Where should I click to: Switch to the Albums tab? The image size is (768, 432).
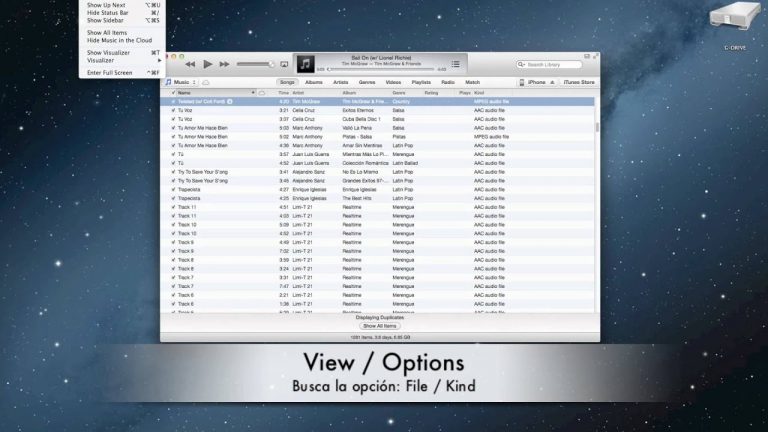tap(313, 82)
